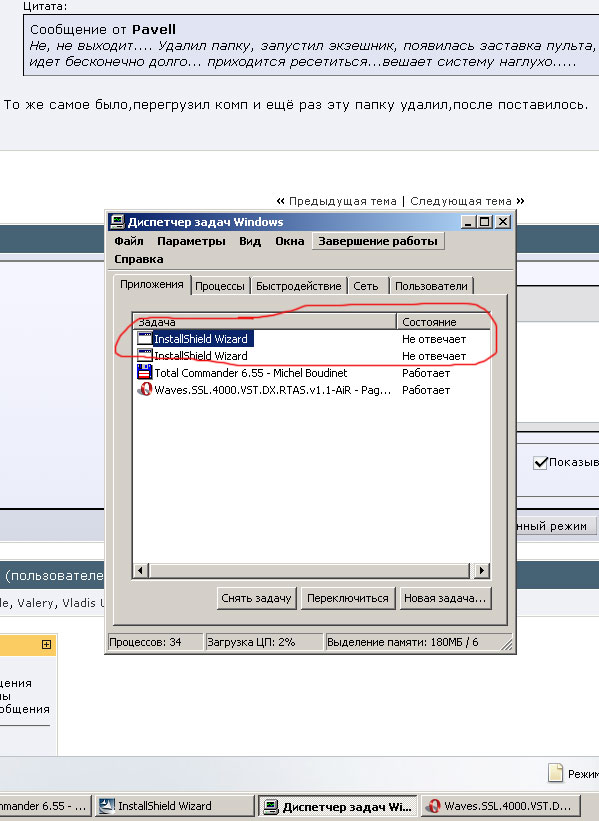This screenshot has height=821, width=599.
Task: Open the Следующая тема link
Action: tap(461, 201)
